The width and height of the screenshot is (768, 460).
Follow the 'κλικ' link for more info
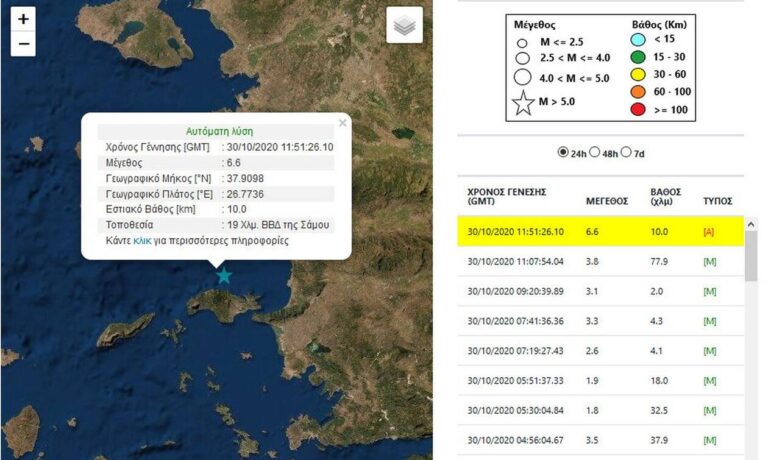[x=142, y=241]
